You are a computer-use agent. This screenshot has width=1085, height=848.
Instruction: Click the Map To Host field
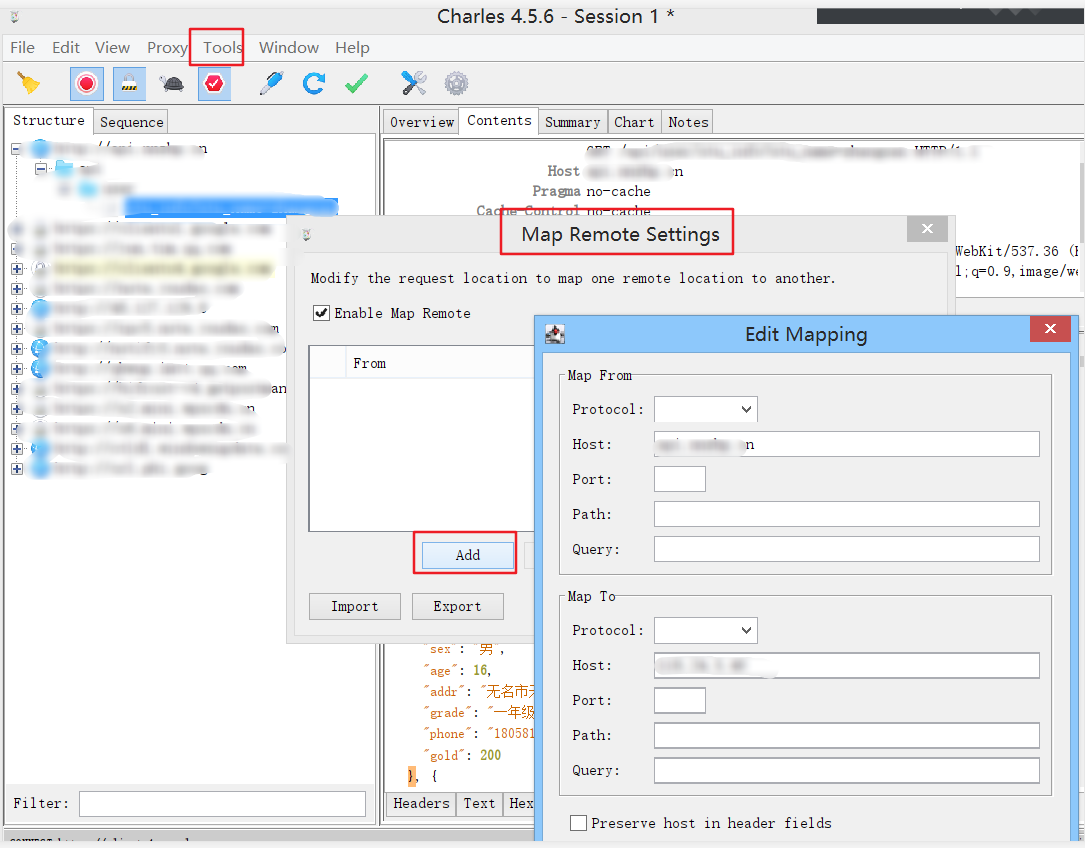click(x=846, y=665)
